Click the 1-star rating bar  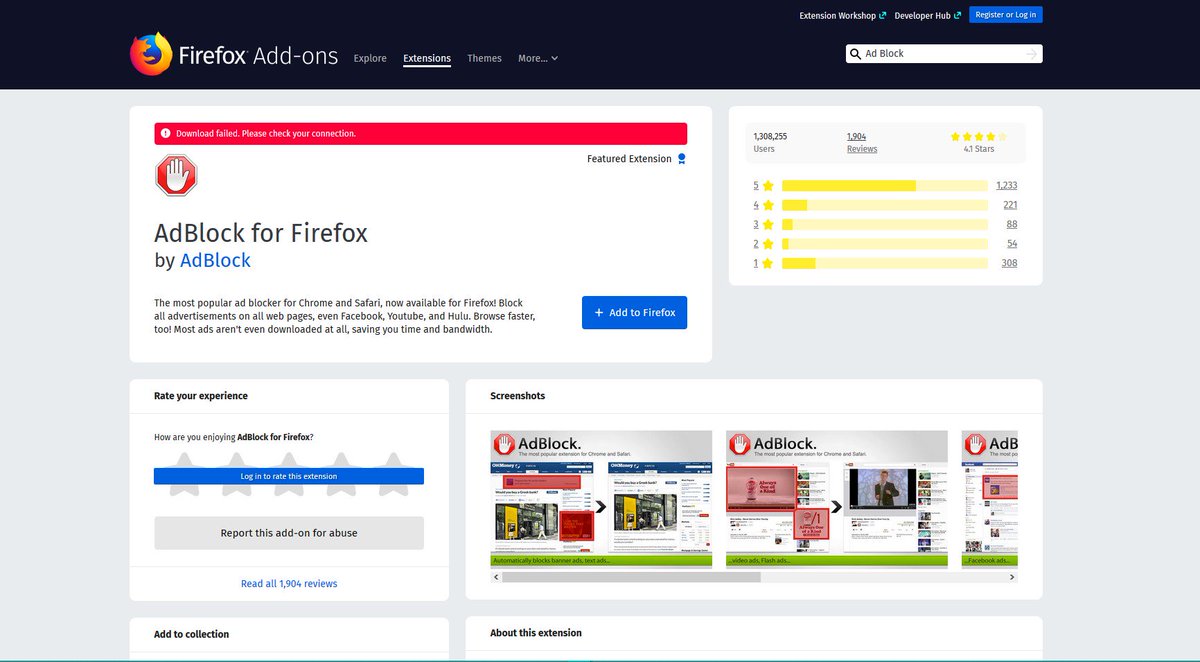(x=885, y=264)
